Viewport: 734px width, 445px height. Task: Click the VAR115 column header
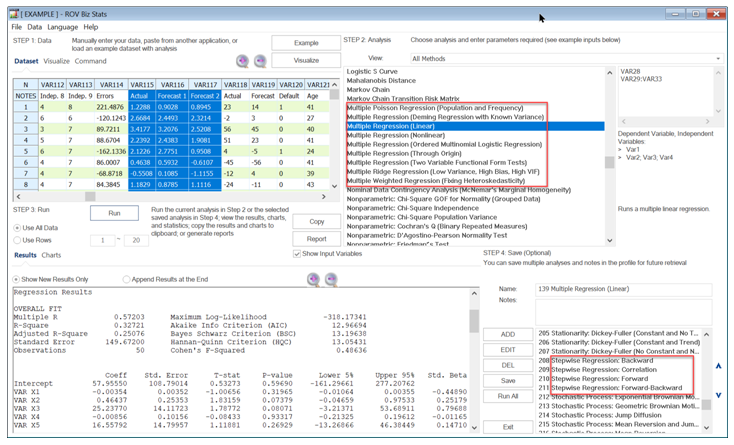click(142, 85)
